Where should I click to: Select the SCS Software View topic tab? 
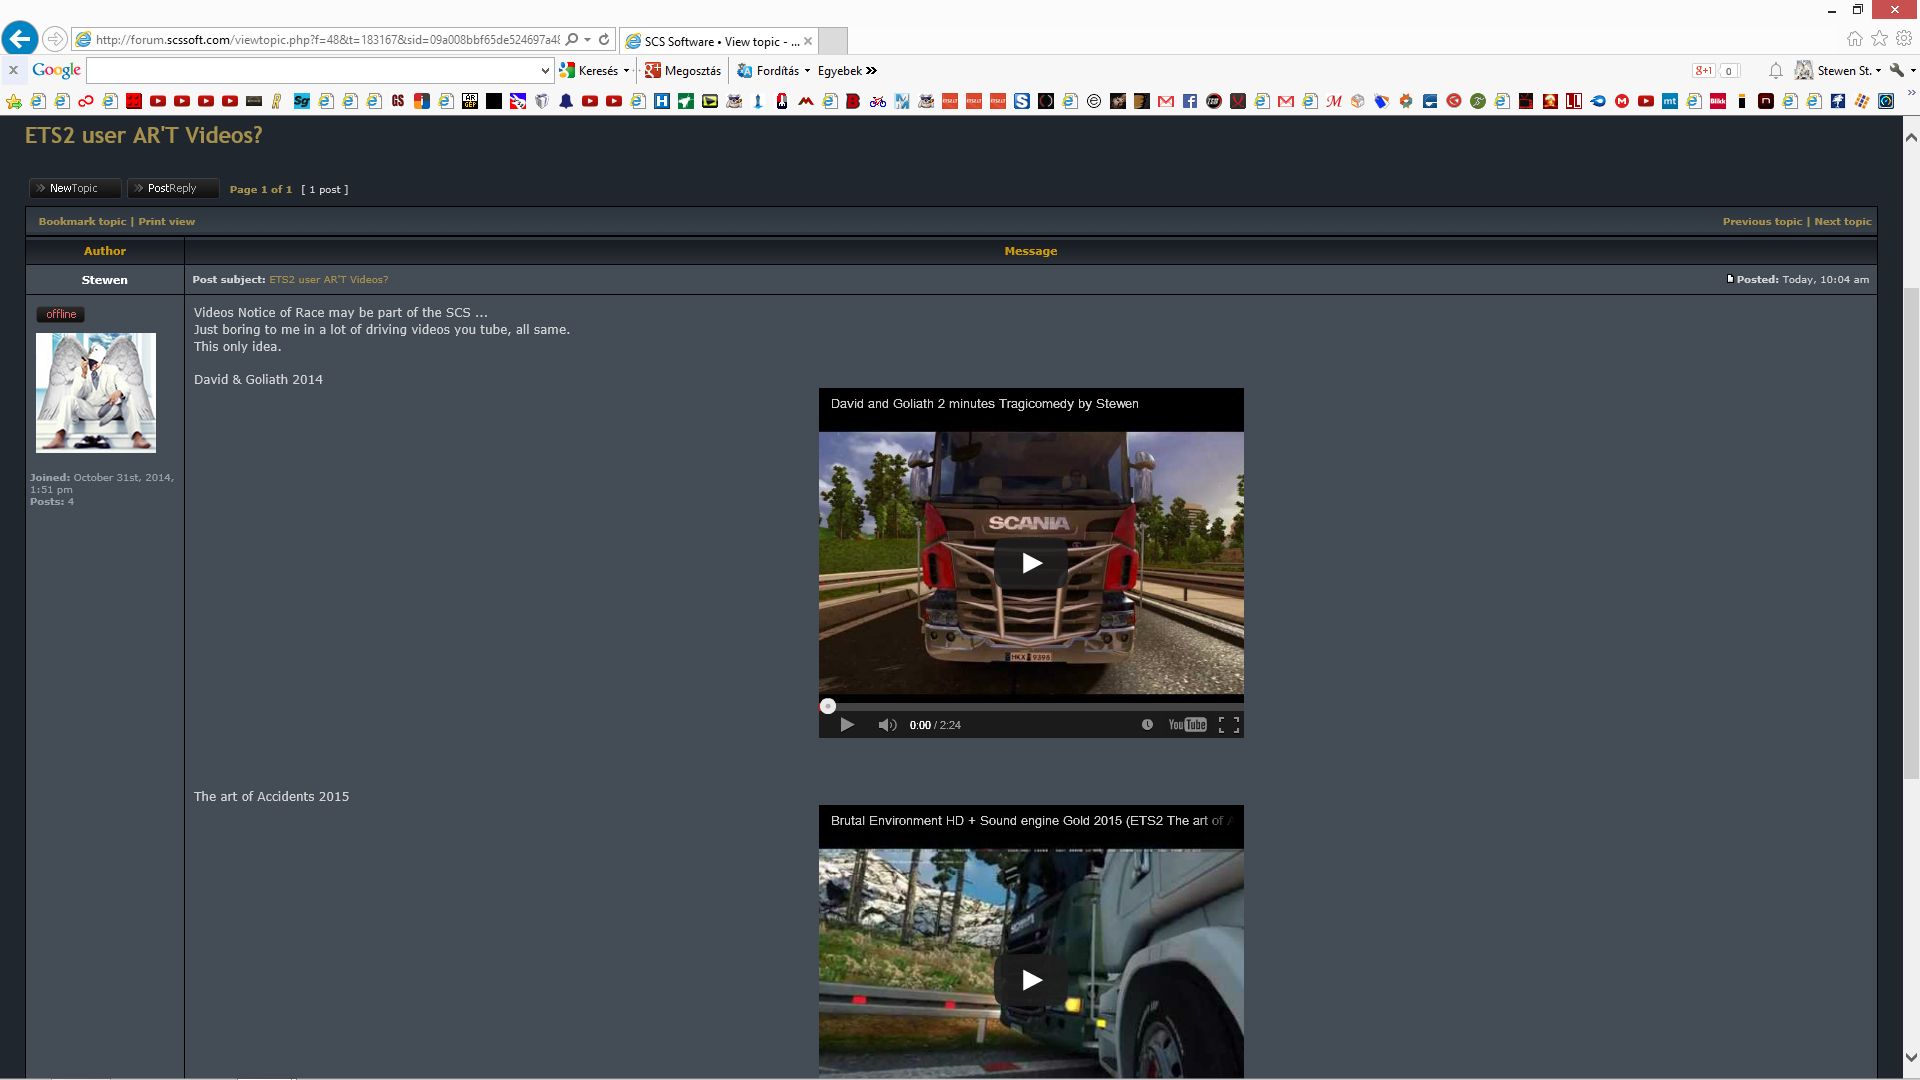(718, 41)
